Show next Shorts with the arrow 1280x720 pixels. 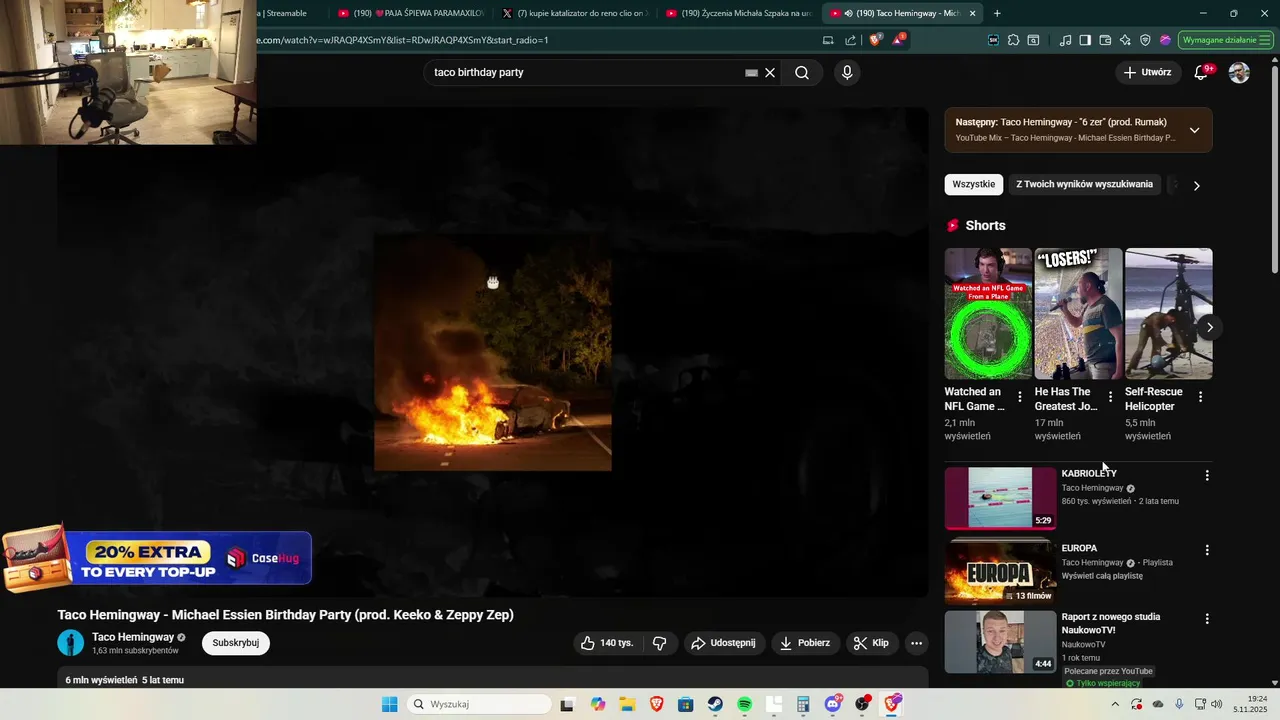1209,327
